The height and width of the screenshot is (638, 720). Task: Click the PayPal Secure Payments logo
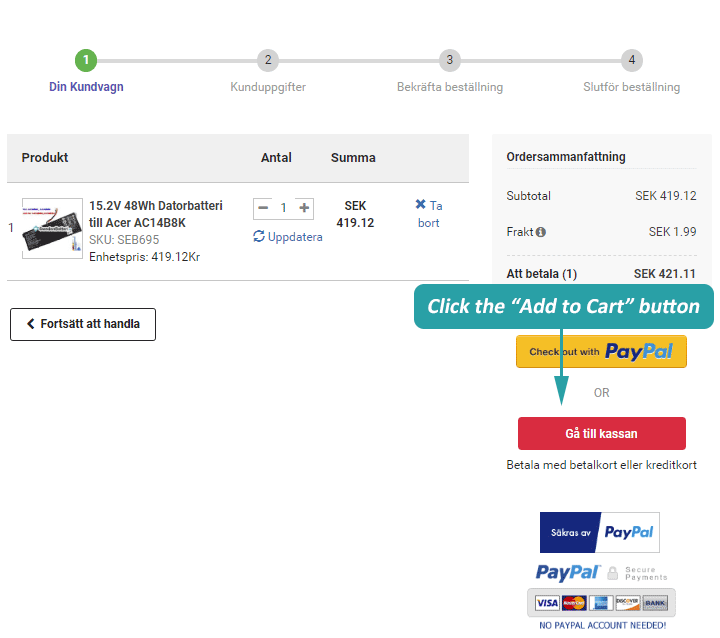coord(599,572)
